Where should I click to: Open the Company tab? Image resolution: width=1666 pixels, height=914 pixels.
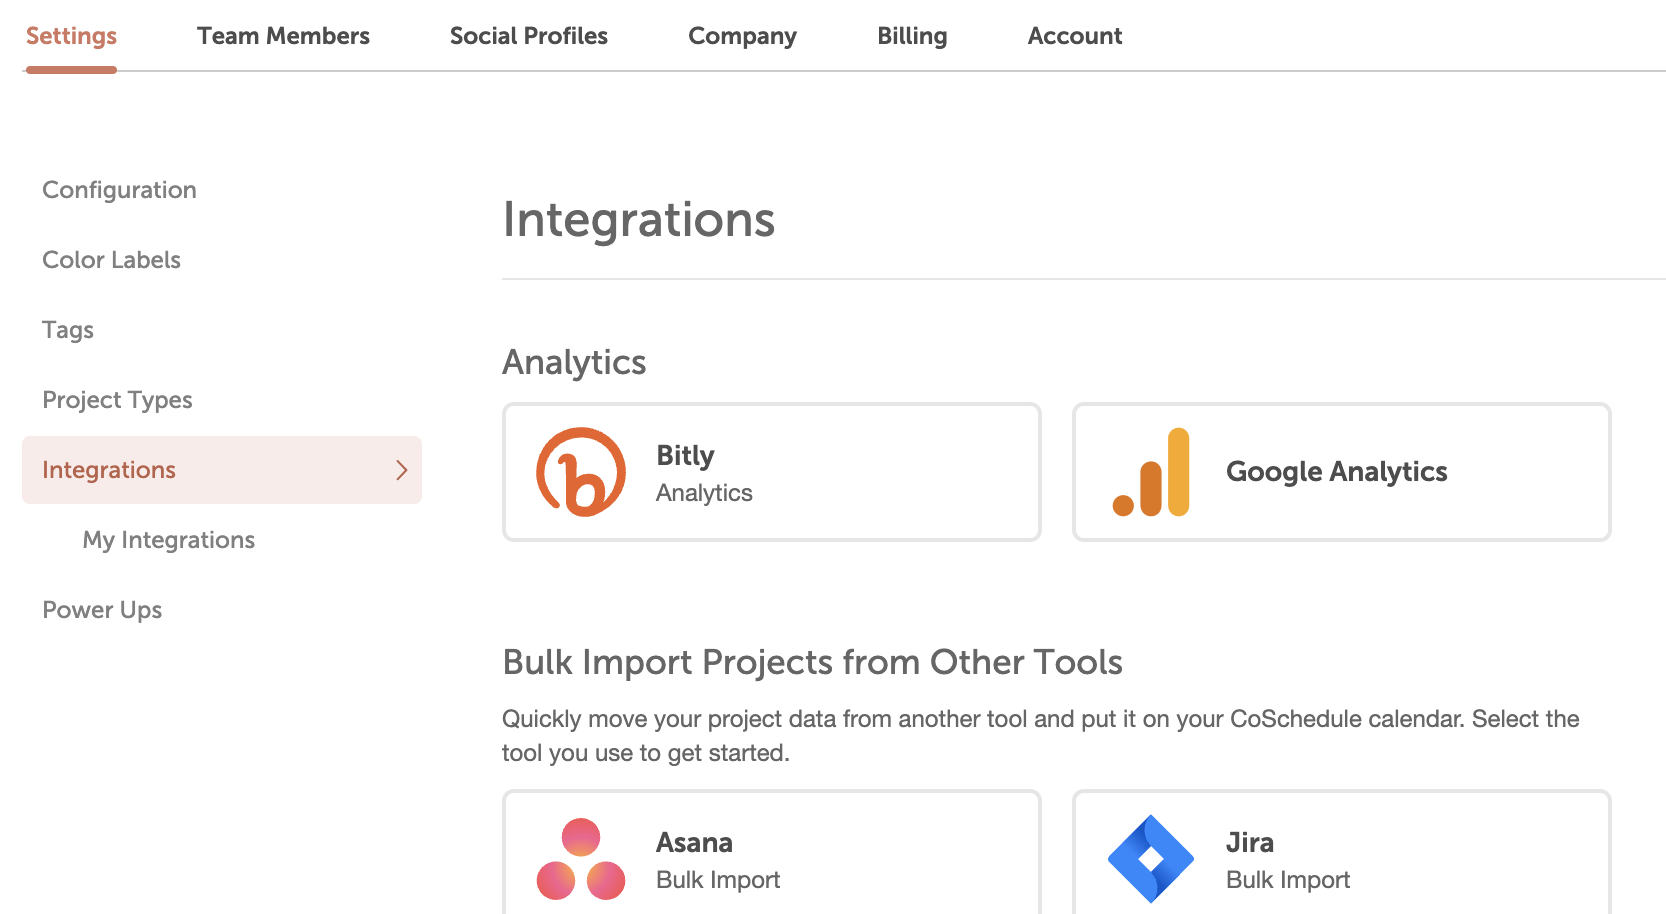742,36
